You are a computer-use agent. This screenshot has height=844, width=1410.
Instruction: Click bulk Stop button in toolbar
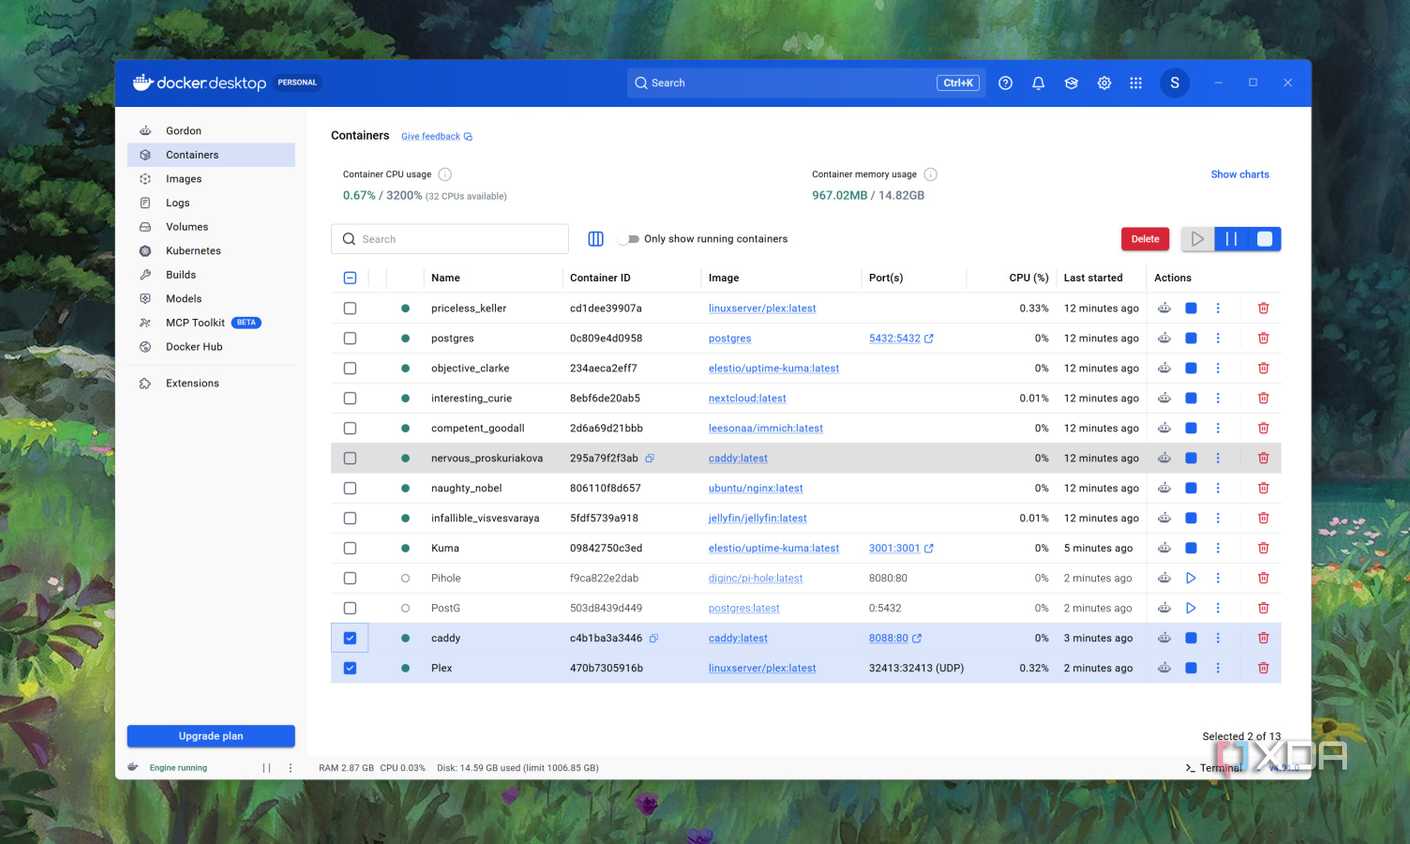pos(1265,239)
